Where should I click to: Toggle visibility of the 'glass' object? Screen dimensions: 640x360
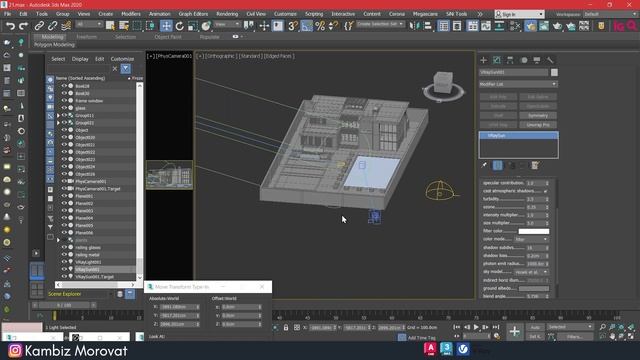tap(64, 108)
